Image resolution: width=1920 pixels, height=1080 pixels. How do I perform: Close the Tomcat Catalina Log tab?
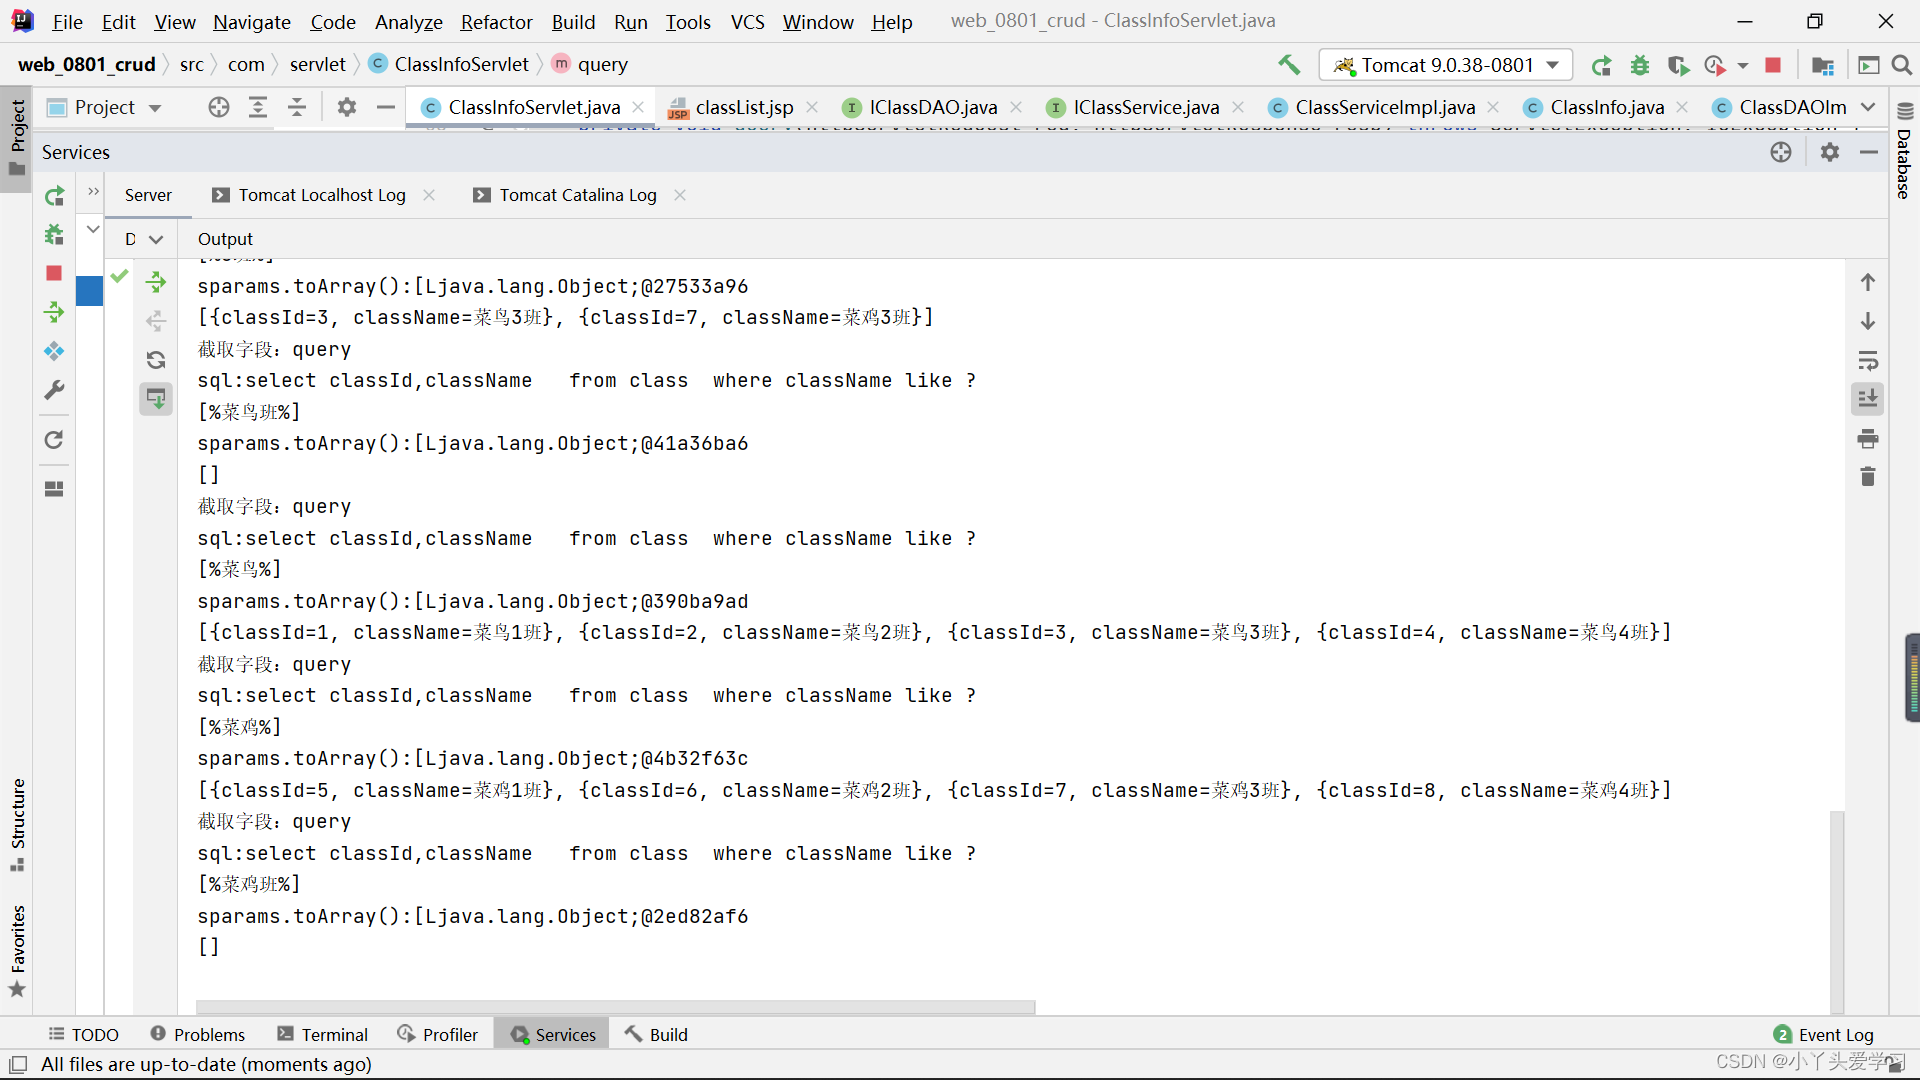(x=680, y=195)
